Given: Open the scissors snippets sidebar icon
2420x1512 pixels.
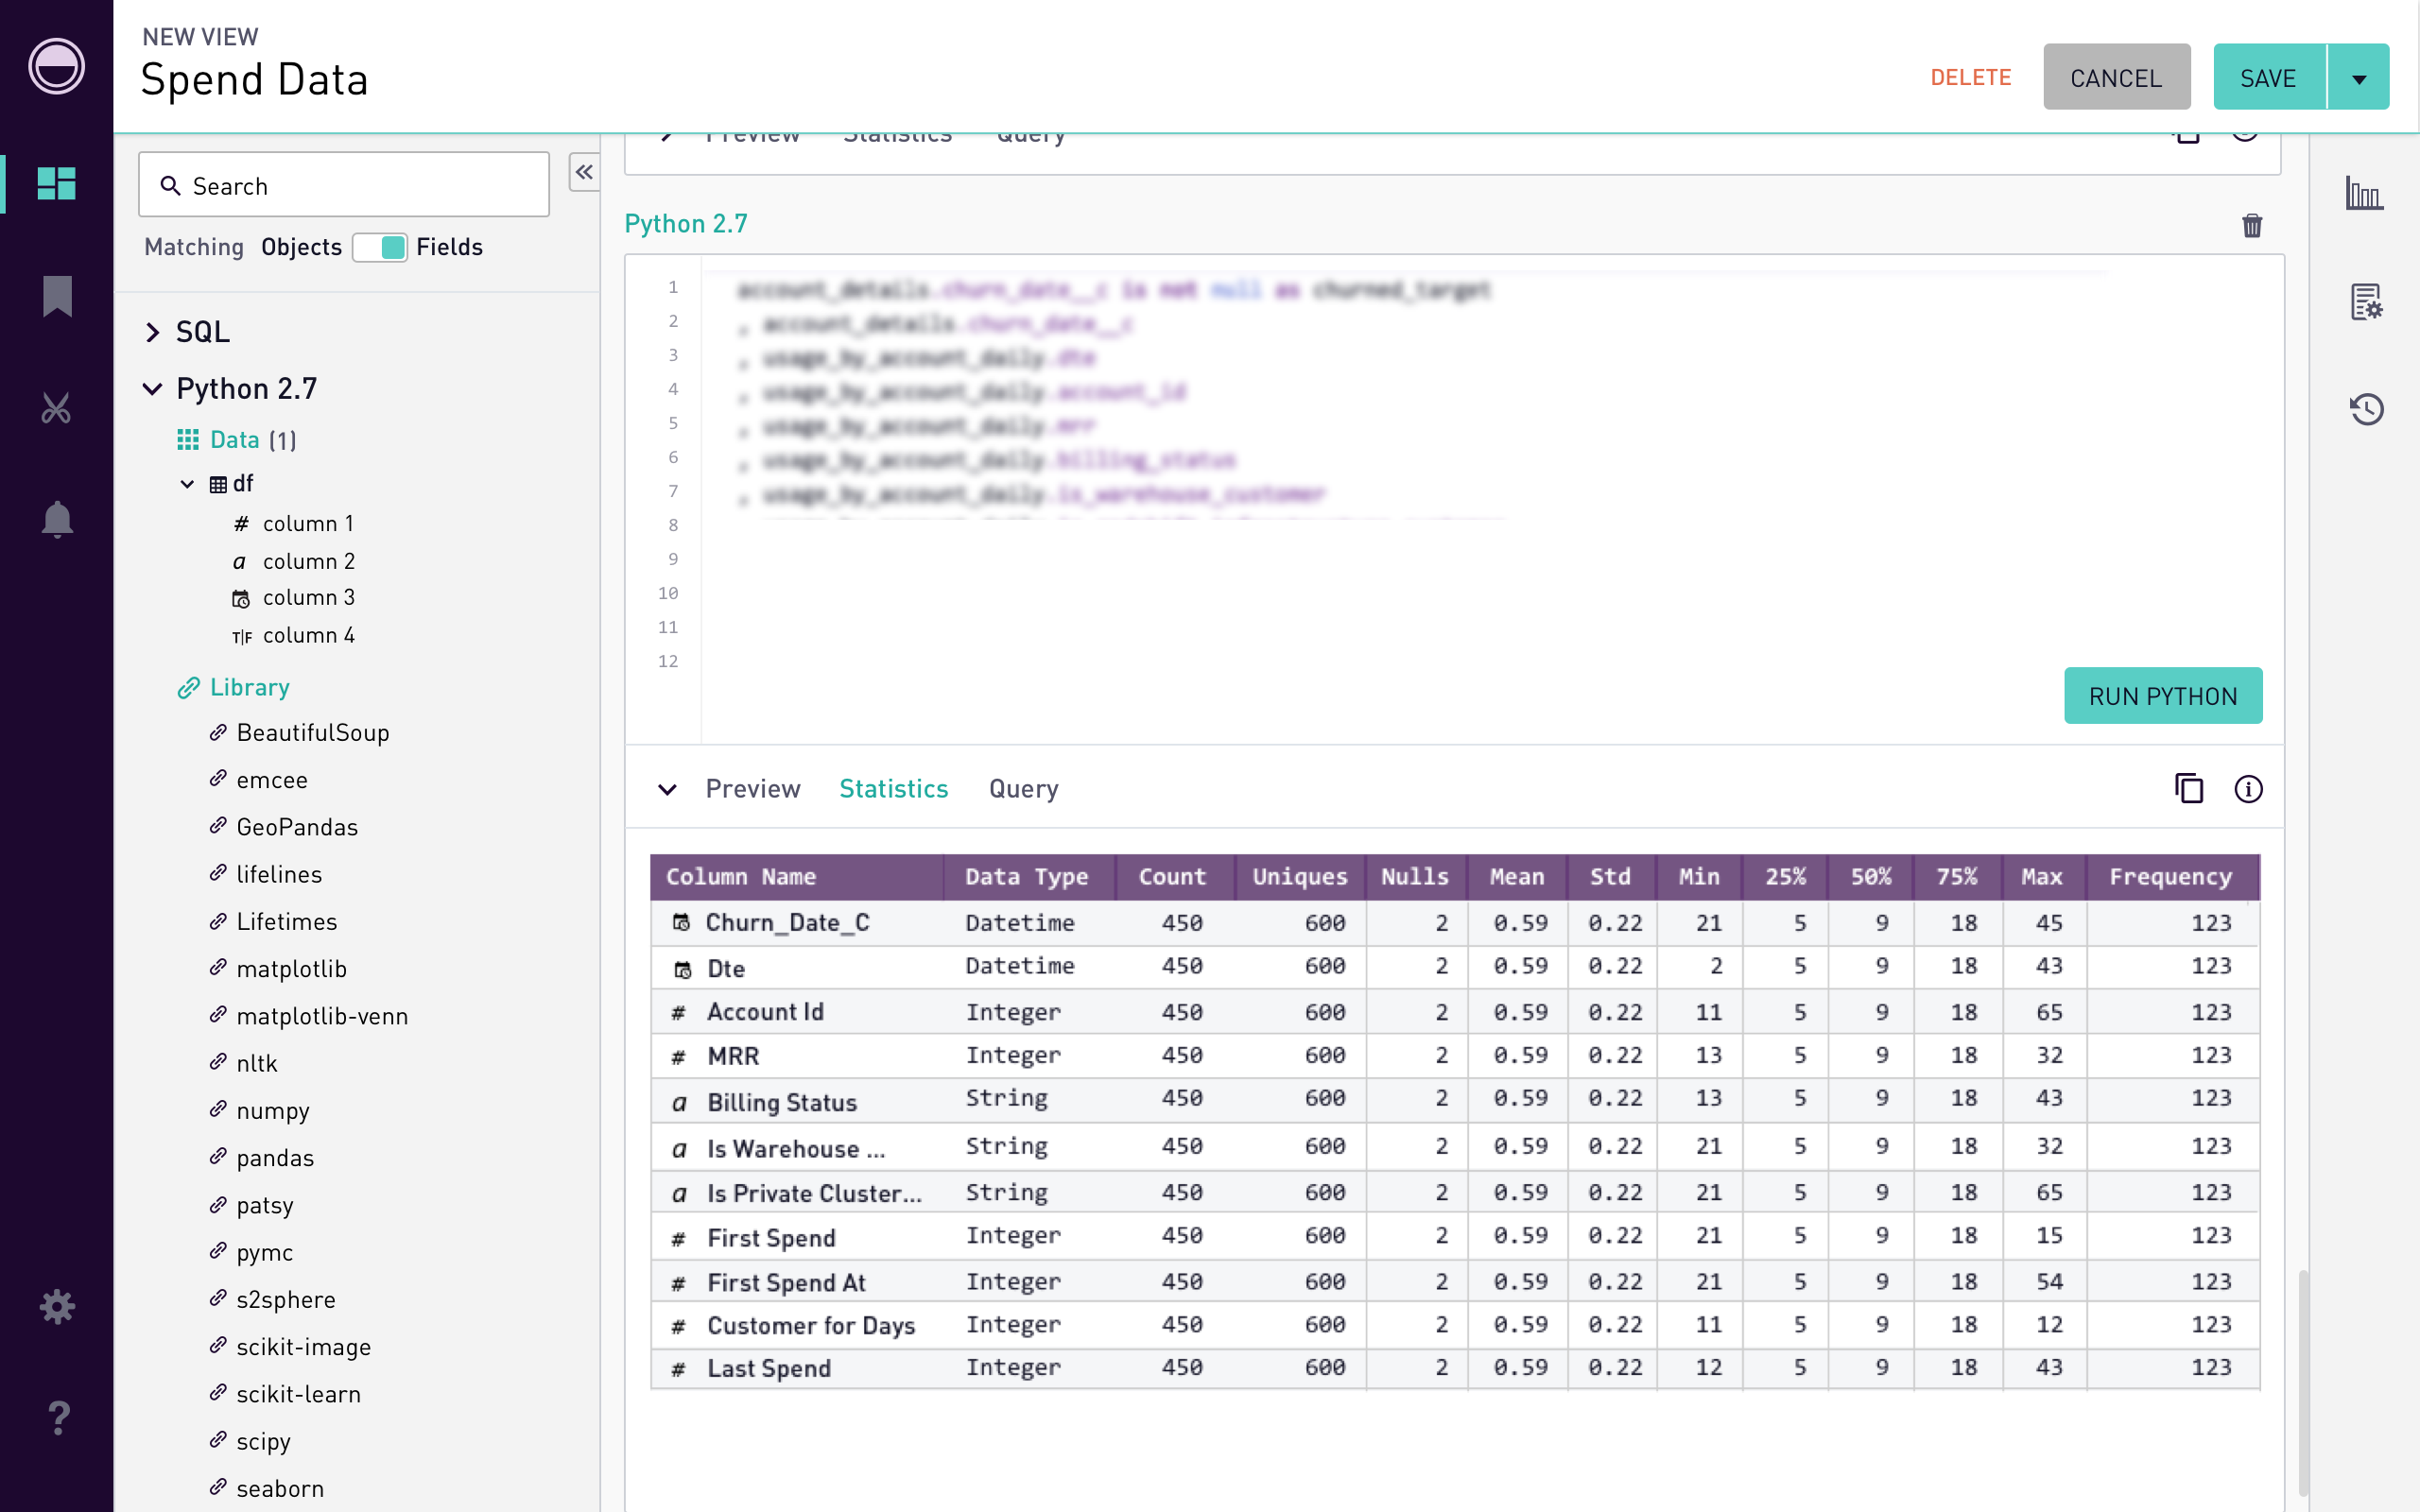Looking at the screenshot, I should [x=56, y=408].
